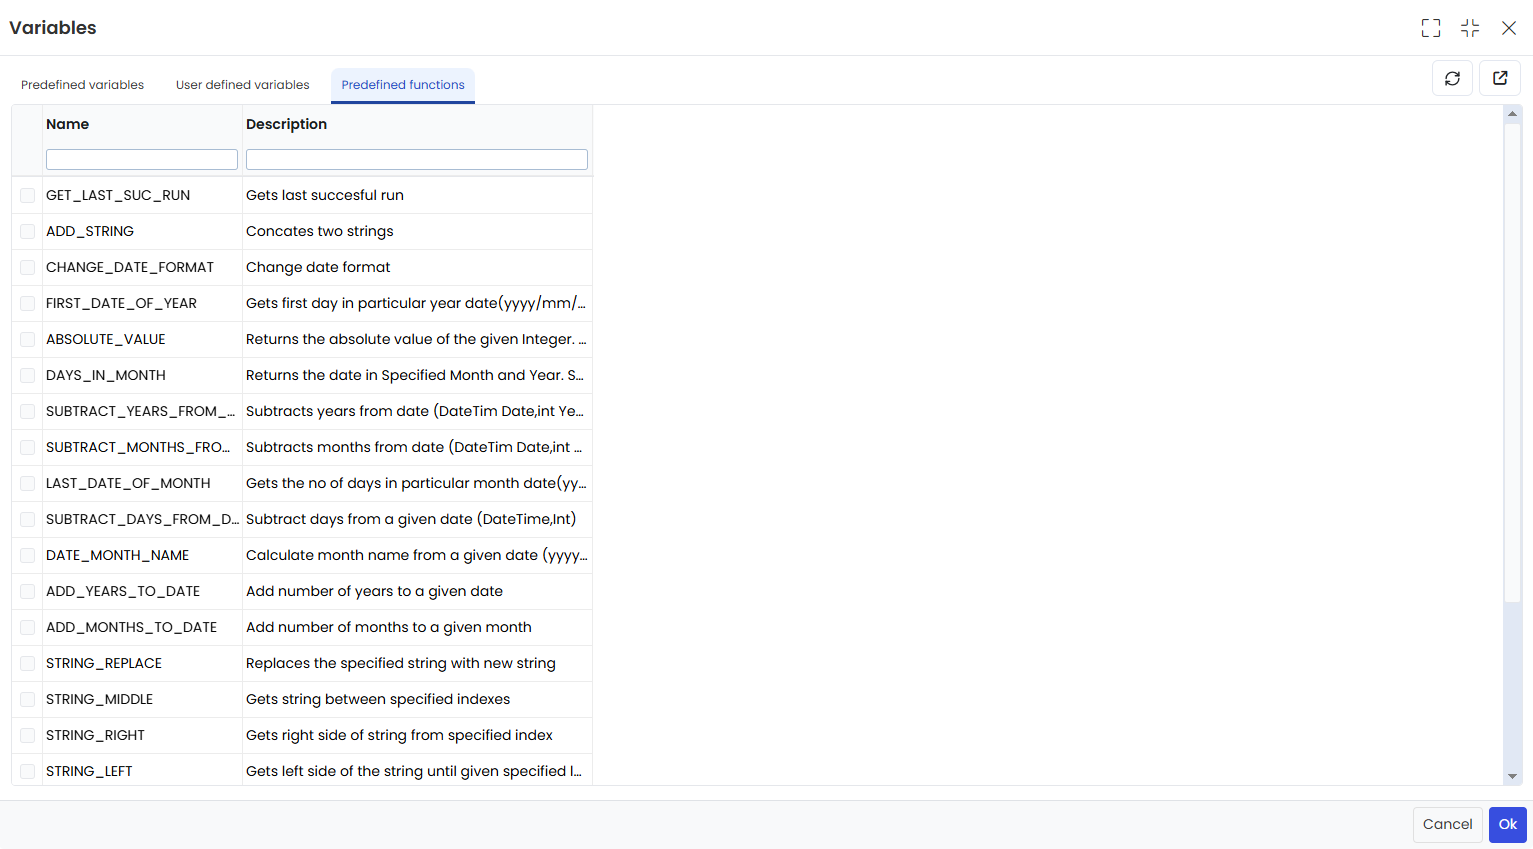Expand dialog to full screen icon
The image size is (1533, 849).
point(1431,28)
